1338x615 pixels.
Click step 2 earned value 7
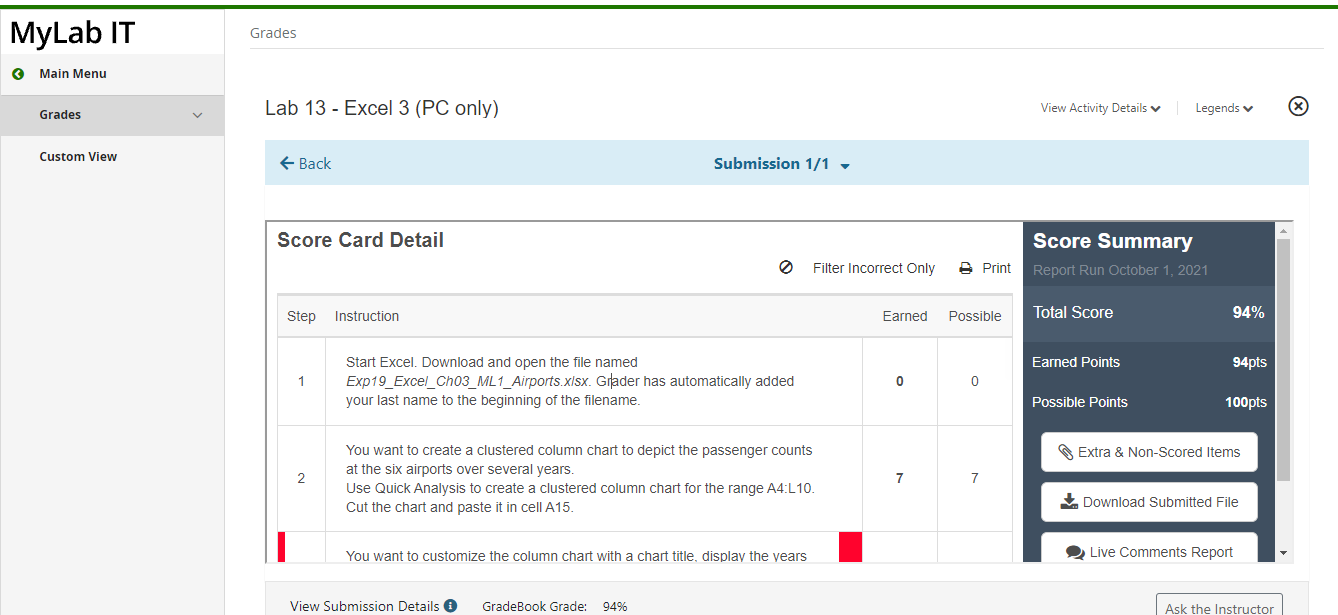pos(900,478)
